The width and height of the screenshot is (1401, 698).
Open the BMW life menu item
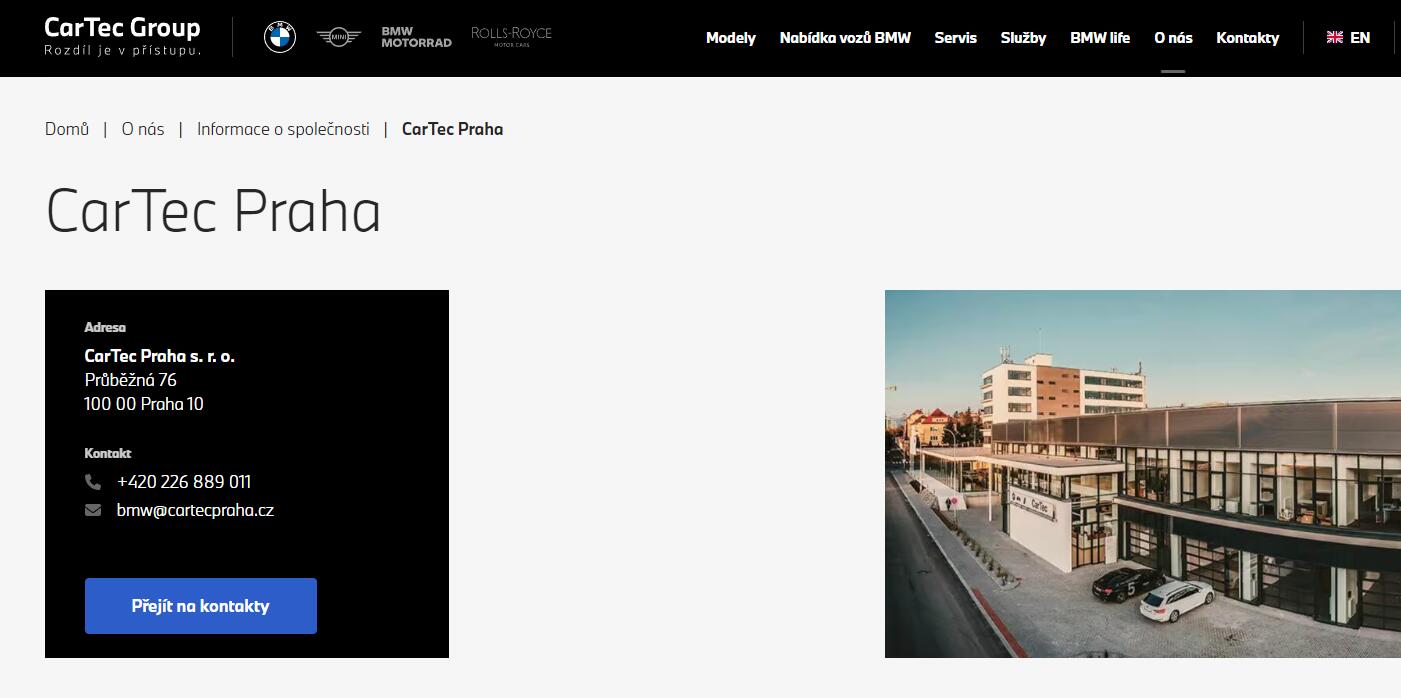coord(1100,38)
